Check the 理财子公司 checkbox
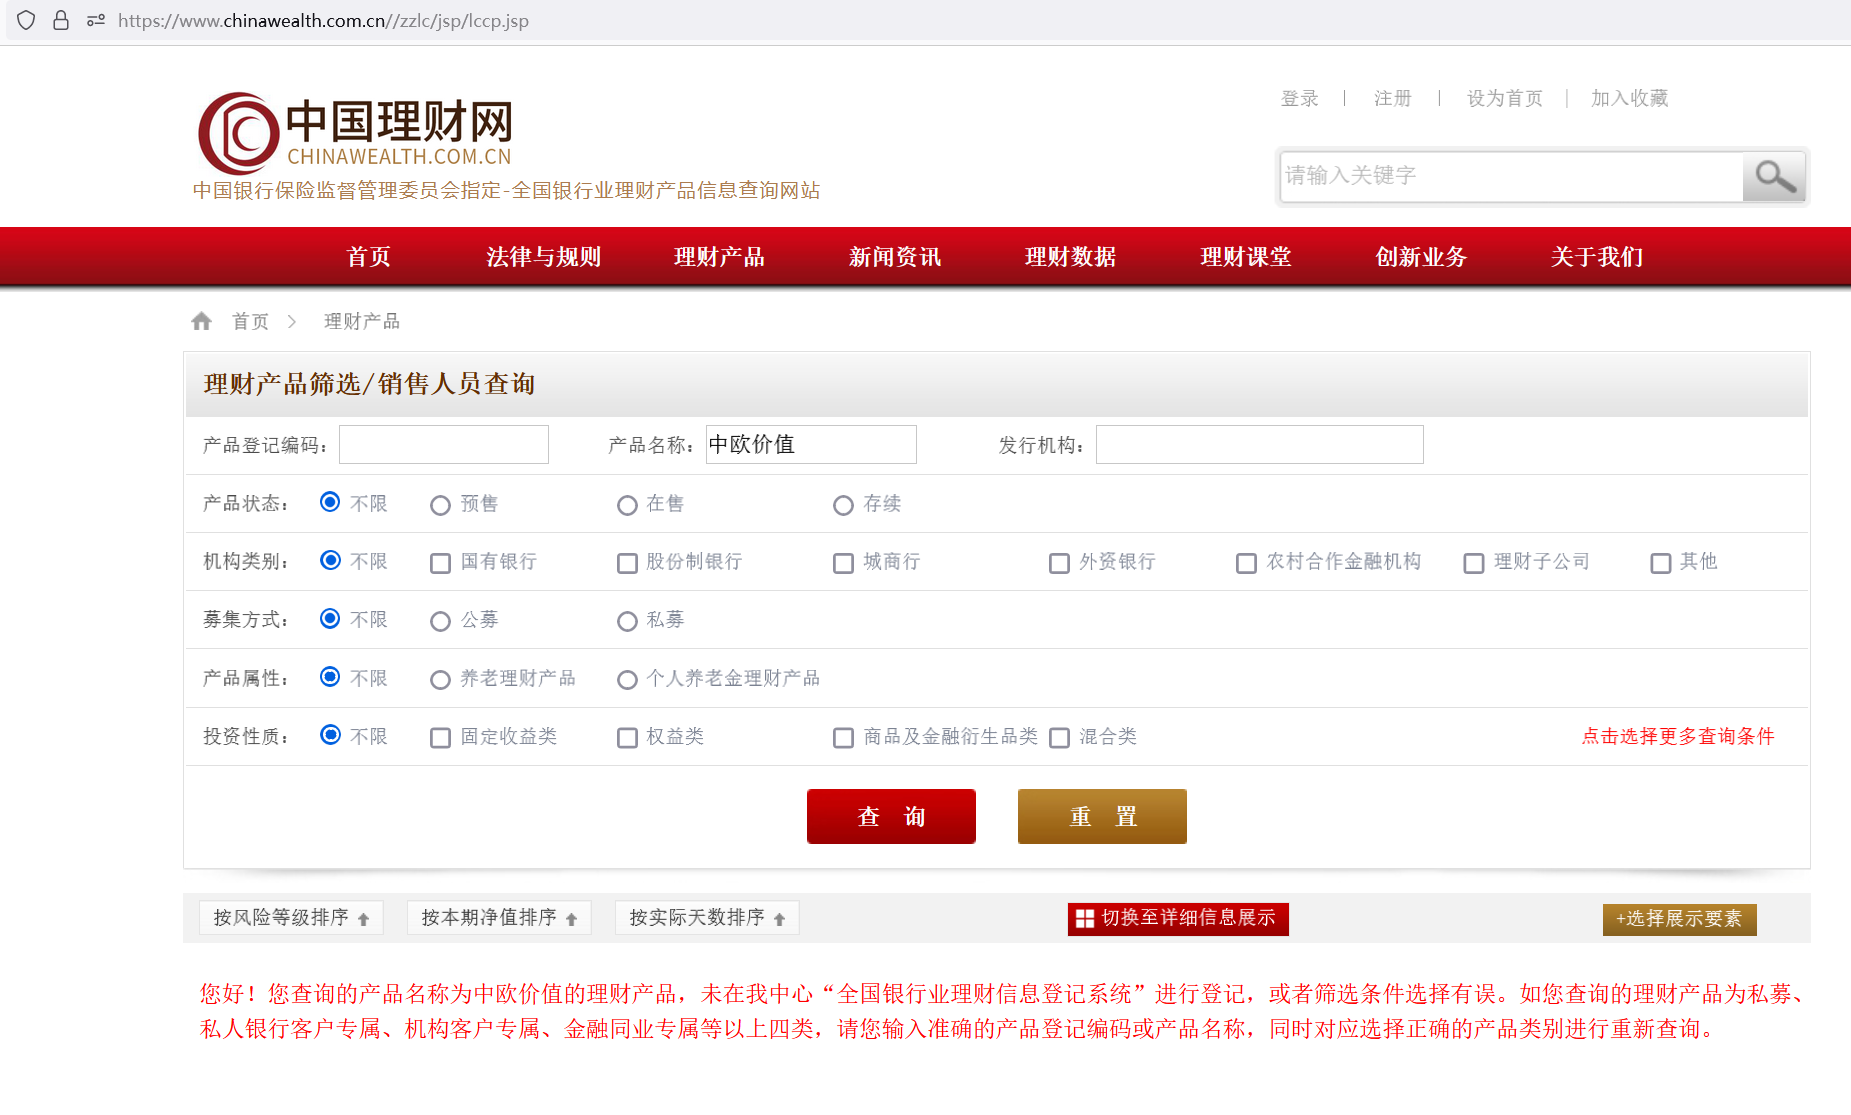Screen dimensions: 1851x1115 tap(1473, 563)
